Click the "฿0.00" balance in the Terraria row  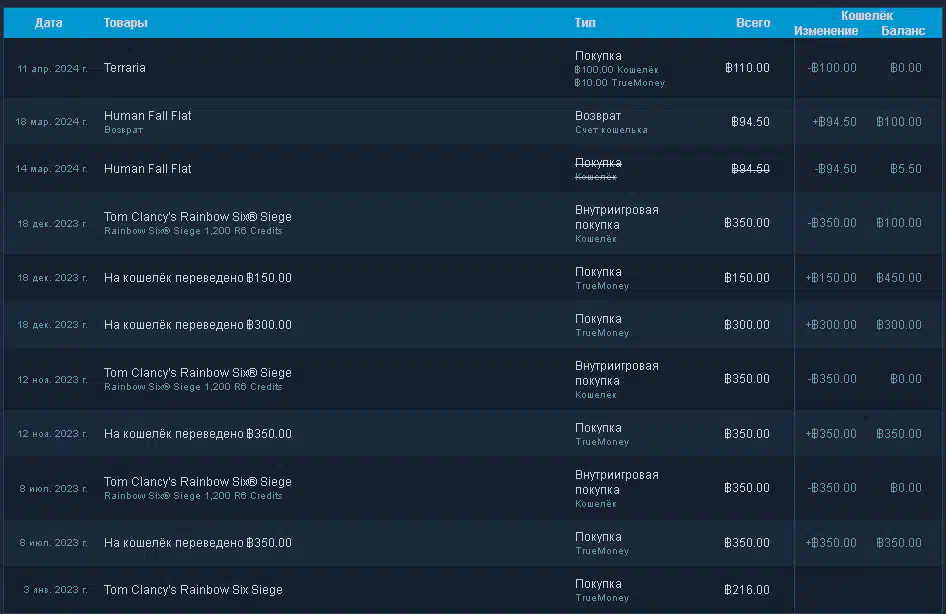pos(906,68)
